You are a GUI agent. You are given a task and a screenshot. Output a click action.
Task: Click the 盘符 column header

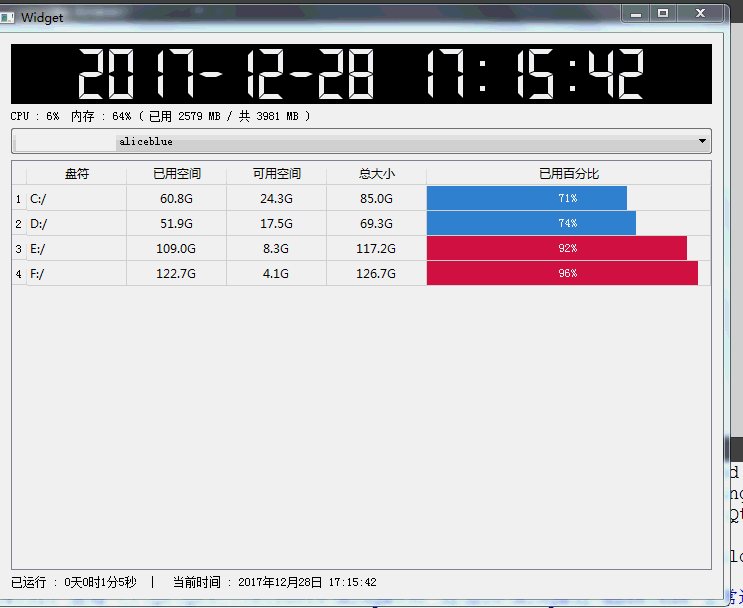point(77,174)
